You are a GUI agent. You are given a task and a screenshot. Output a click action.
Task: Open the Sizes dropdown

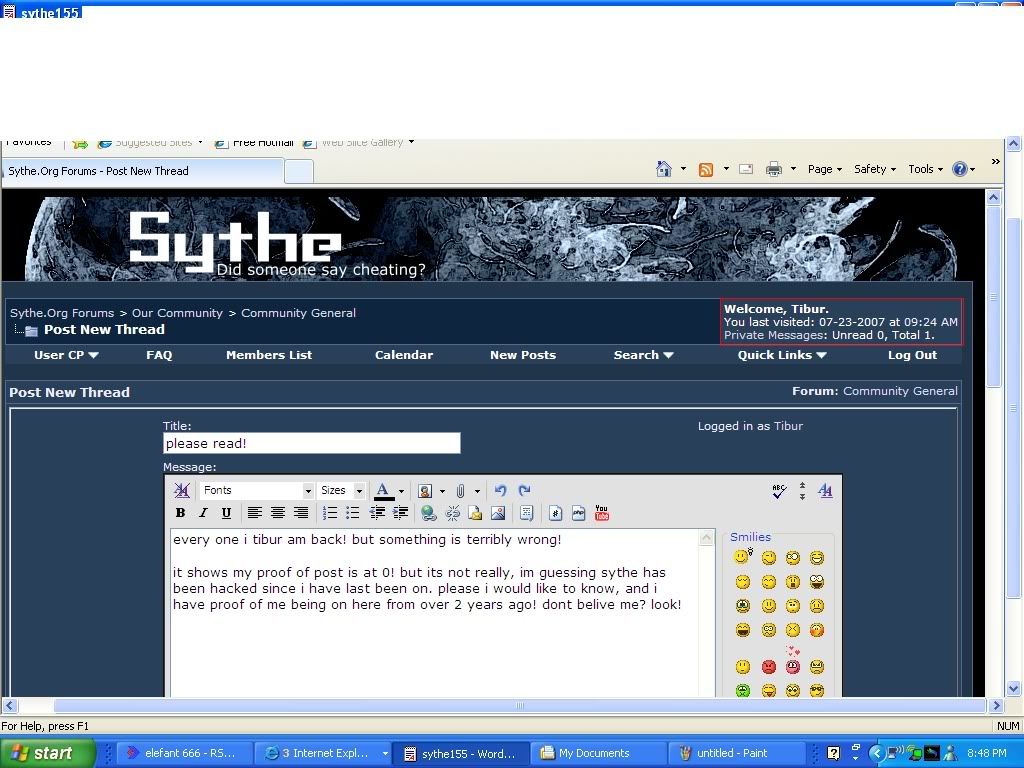(x=340, y=490)
